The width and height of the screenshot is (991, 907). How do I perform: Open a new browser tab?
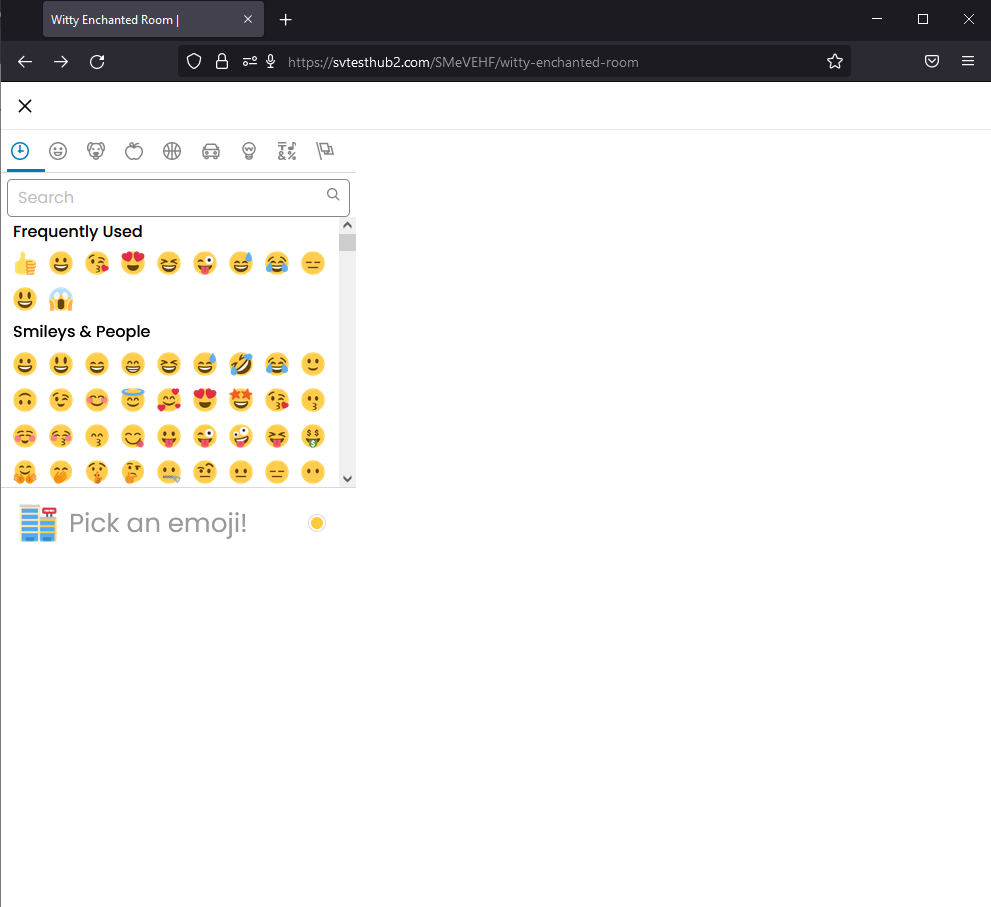[x=286, y=19]
